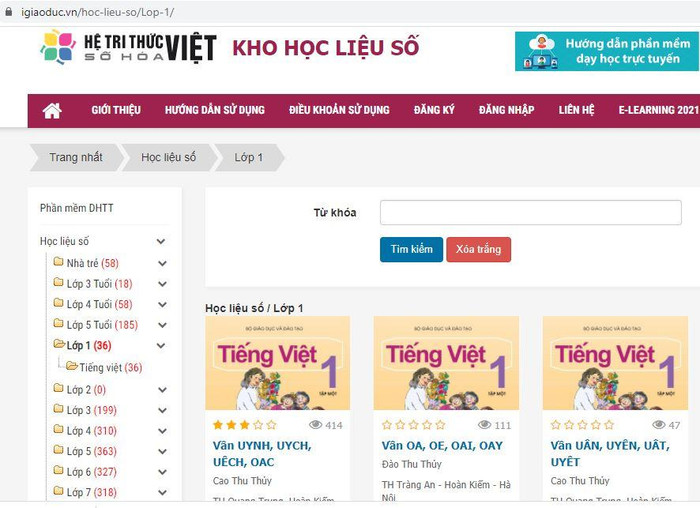This screenshot has height=508, width=700.
Task: Expand the Lớp 4 (310) chevron
Action: (x=162, y=431)
